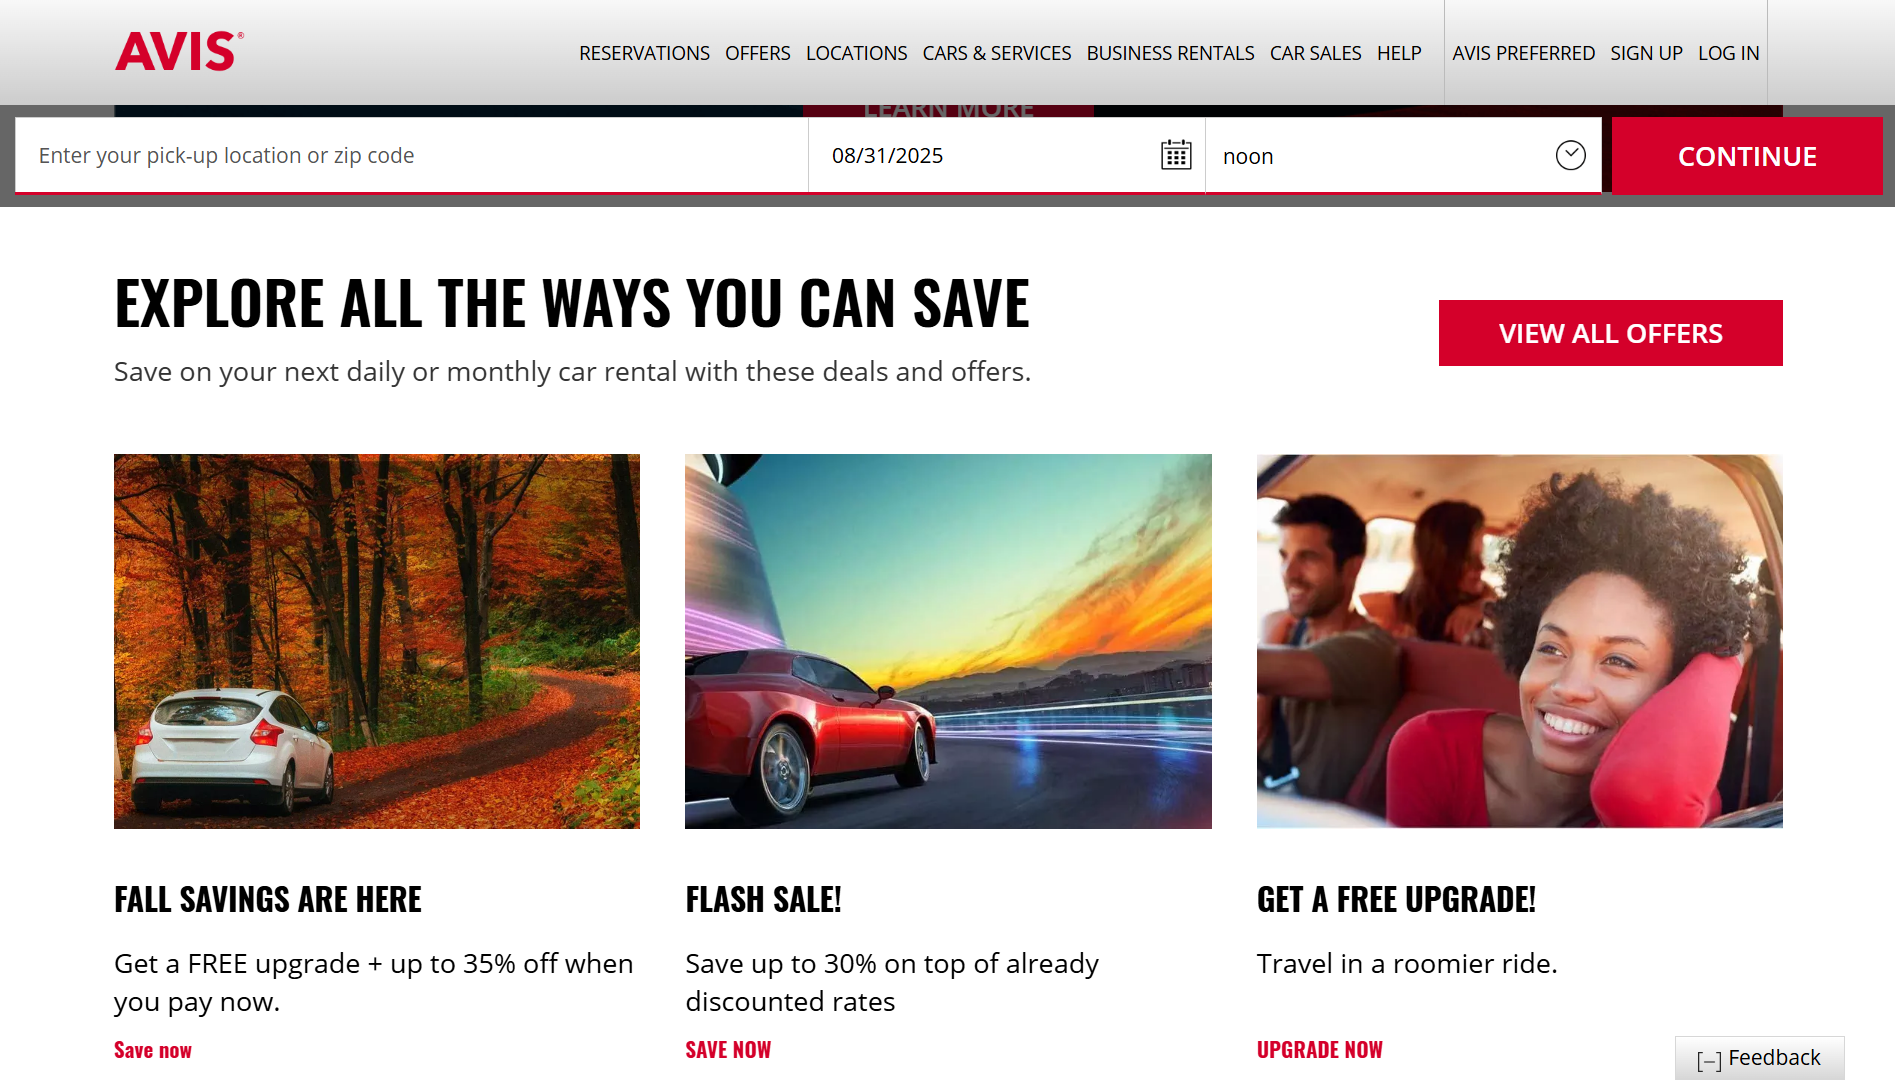Open the Help menu
This screenshot has width=1895, height=1080.
pyautogui.click(x=1398, y=53)
